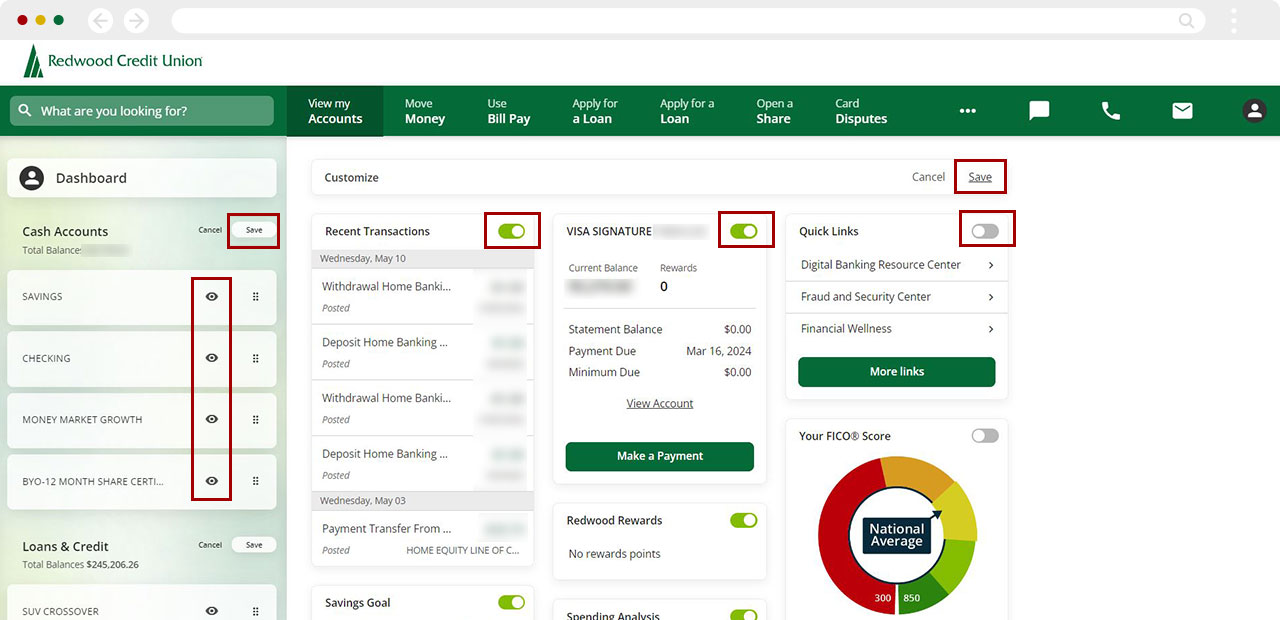Click the Redwood Credit Union logo

tap(113, 61)
